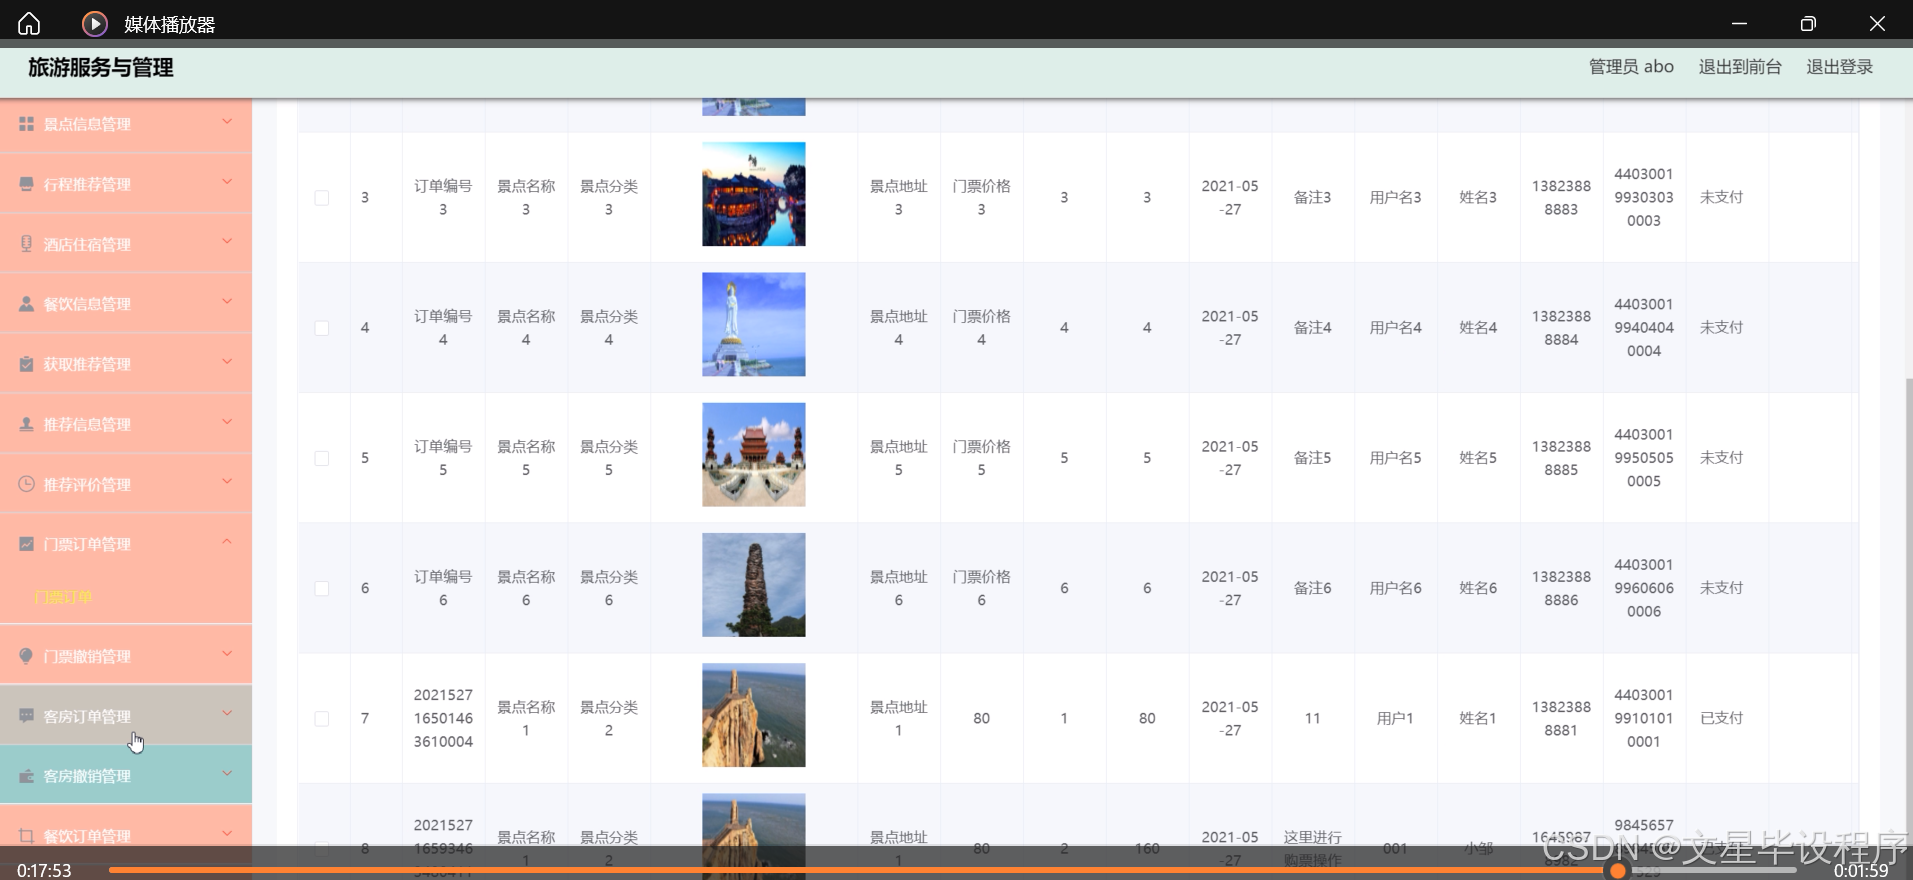Click the 管理员 abo account link
Image resolution: width=1913 pixels, height=880 pixels.
[x=1631, y=67]
